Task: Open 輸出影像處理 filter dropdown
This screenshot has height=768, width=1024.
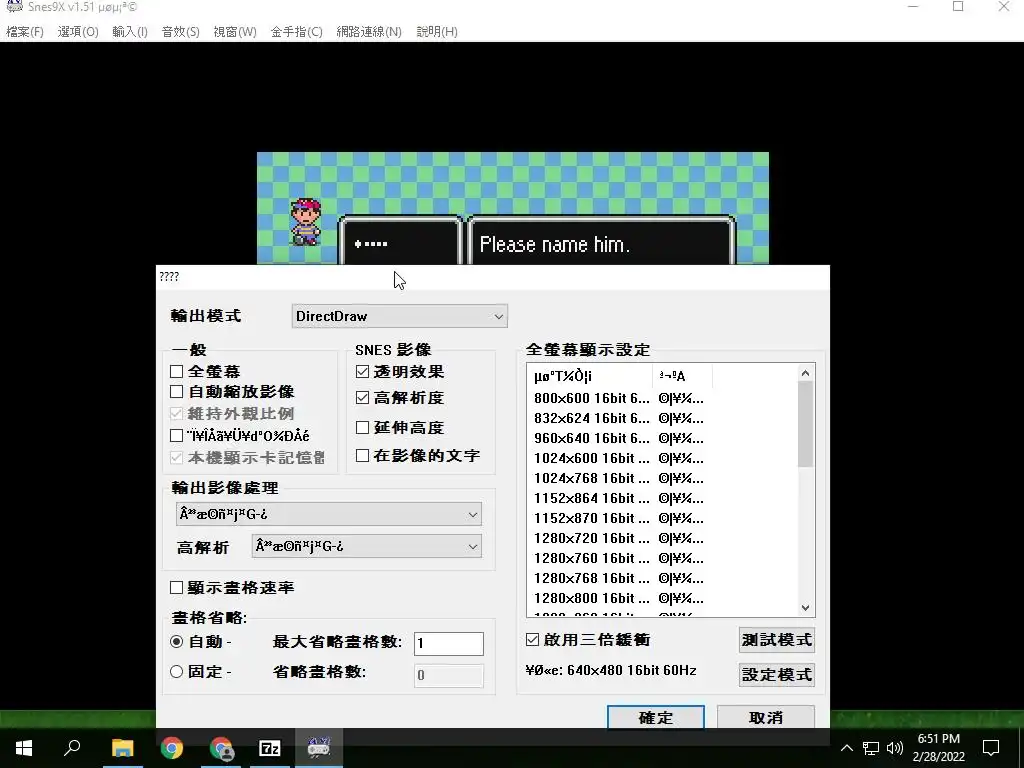Action: coord(328,514)
